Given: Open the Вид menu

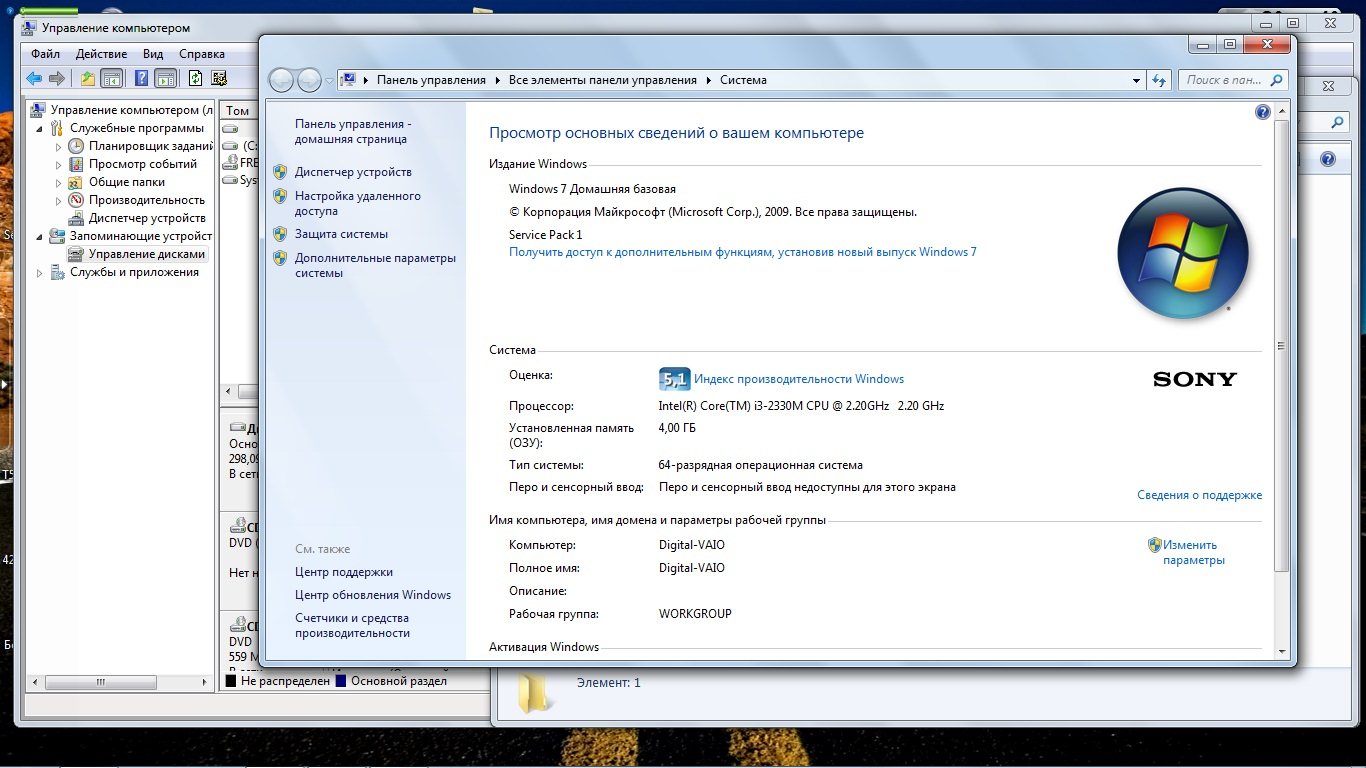Looking at the screenshot, I should 153,54.
